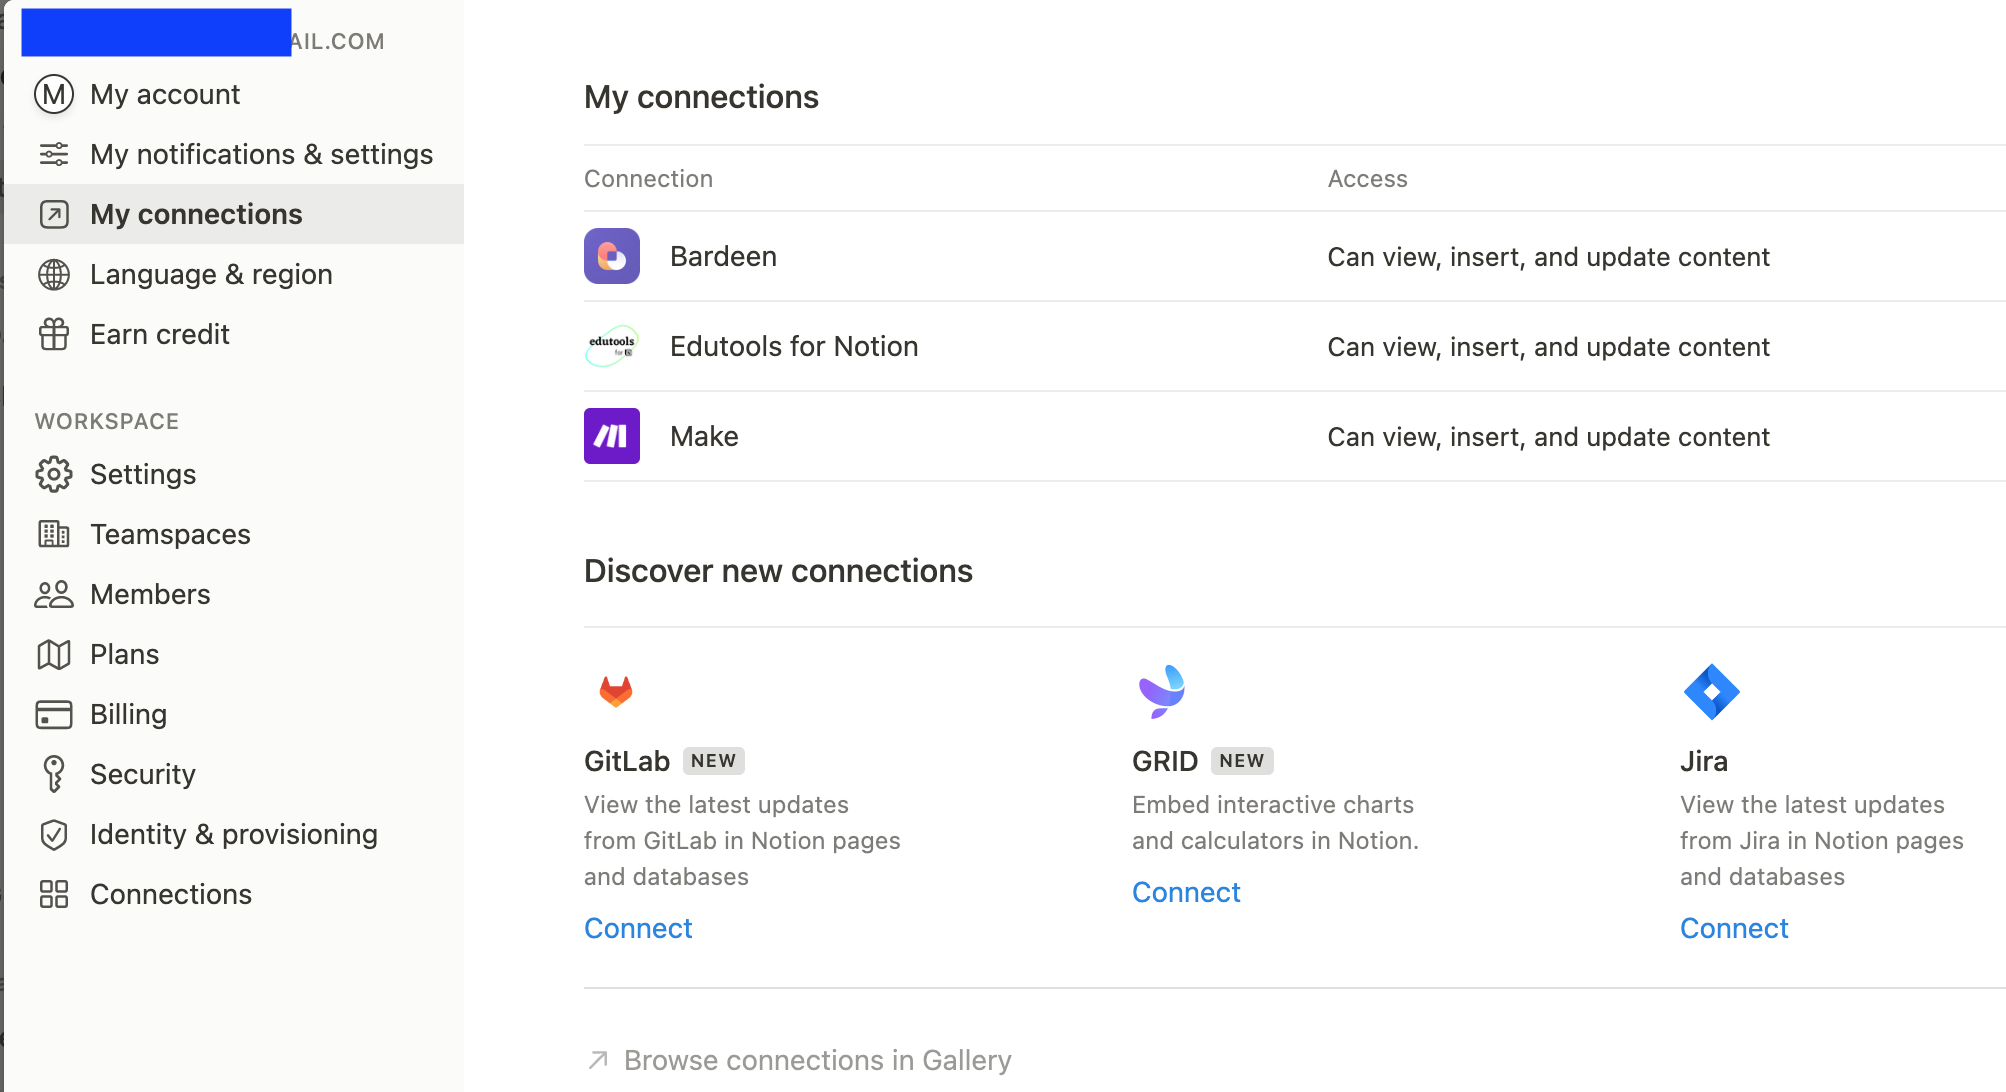
Task: Click the Plans map icon
Action: tap(54, 654)
